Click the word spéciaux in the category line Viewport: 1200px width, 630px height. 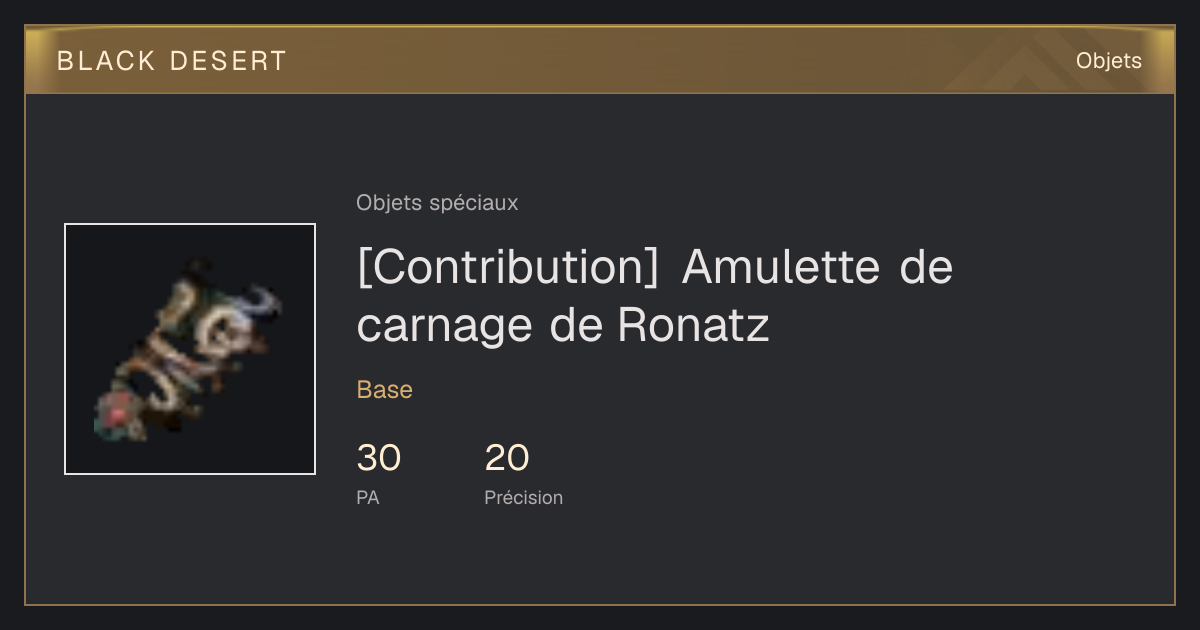pos(474,204)
